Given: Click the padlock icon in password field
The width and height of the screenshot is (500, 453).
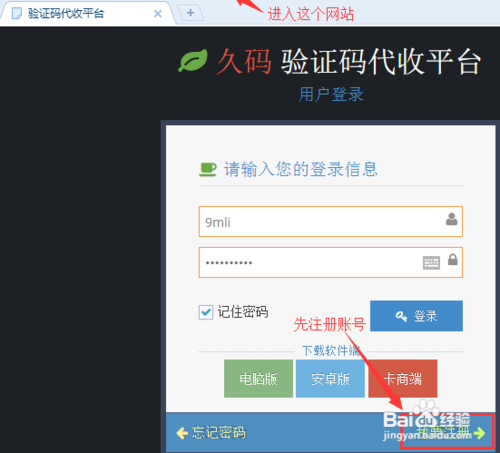Looking at the screenshot, I should (452, 259).
